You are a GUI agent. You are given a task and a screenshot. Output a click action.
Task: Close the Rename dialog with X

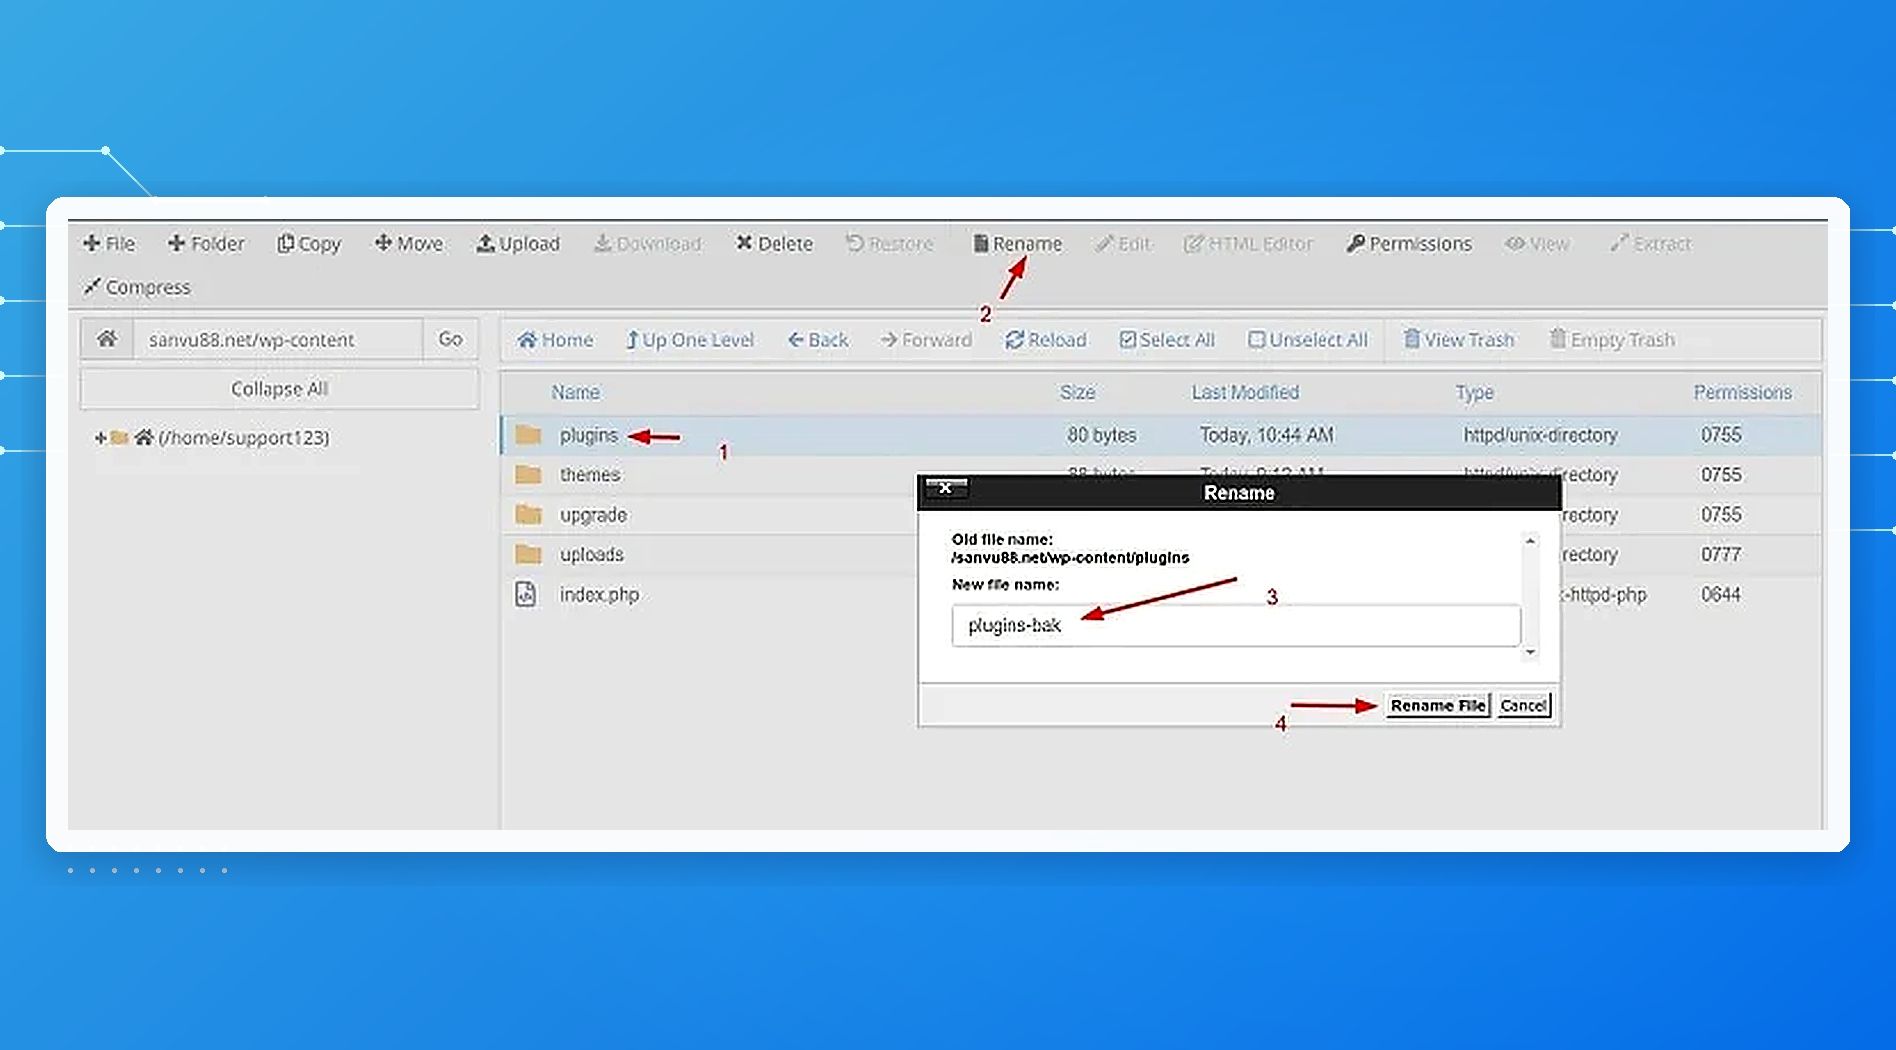click(x=945, y=488)
